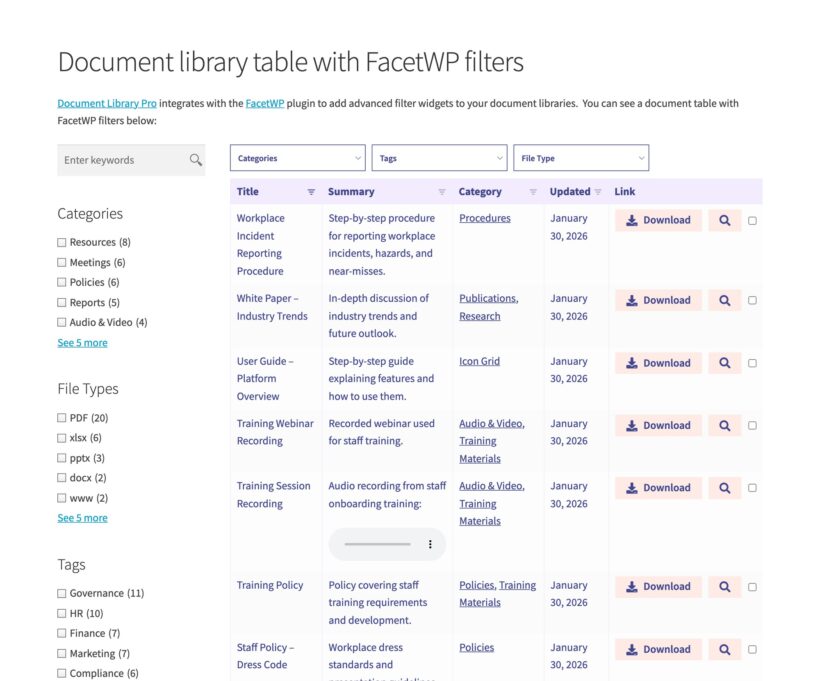Image resolution: width=820 pixels, height=681 pixels.
Task: Click the Link column header
Action: (624, 191)
